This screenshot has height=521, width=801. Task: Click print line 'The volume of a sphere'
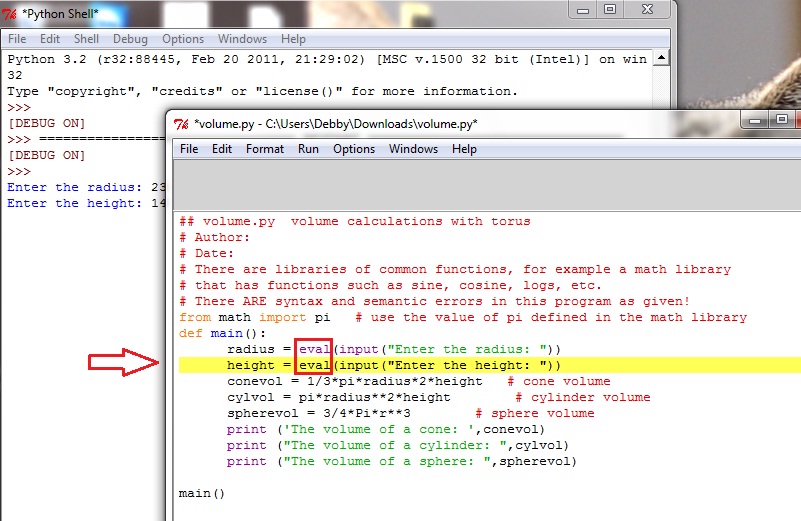(402, 461)
